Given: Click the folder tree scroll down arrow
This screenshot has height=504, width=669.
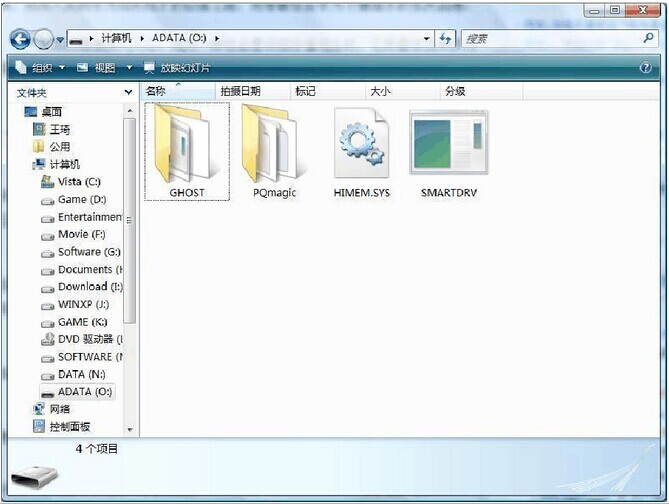Looking at the screenshot, I should point(130,429).
